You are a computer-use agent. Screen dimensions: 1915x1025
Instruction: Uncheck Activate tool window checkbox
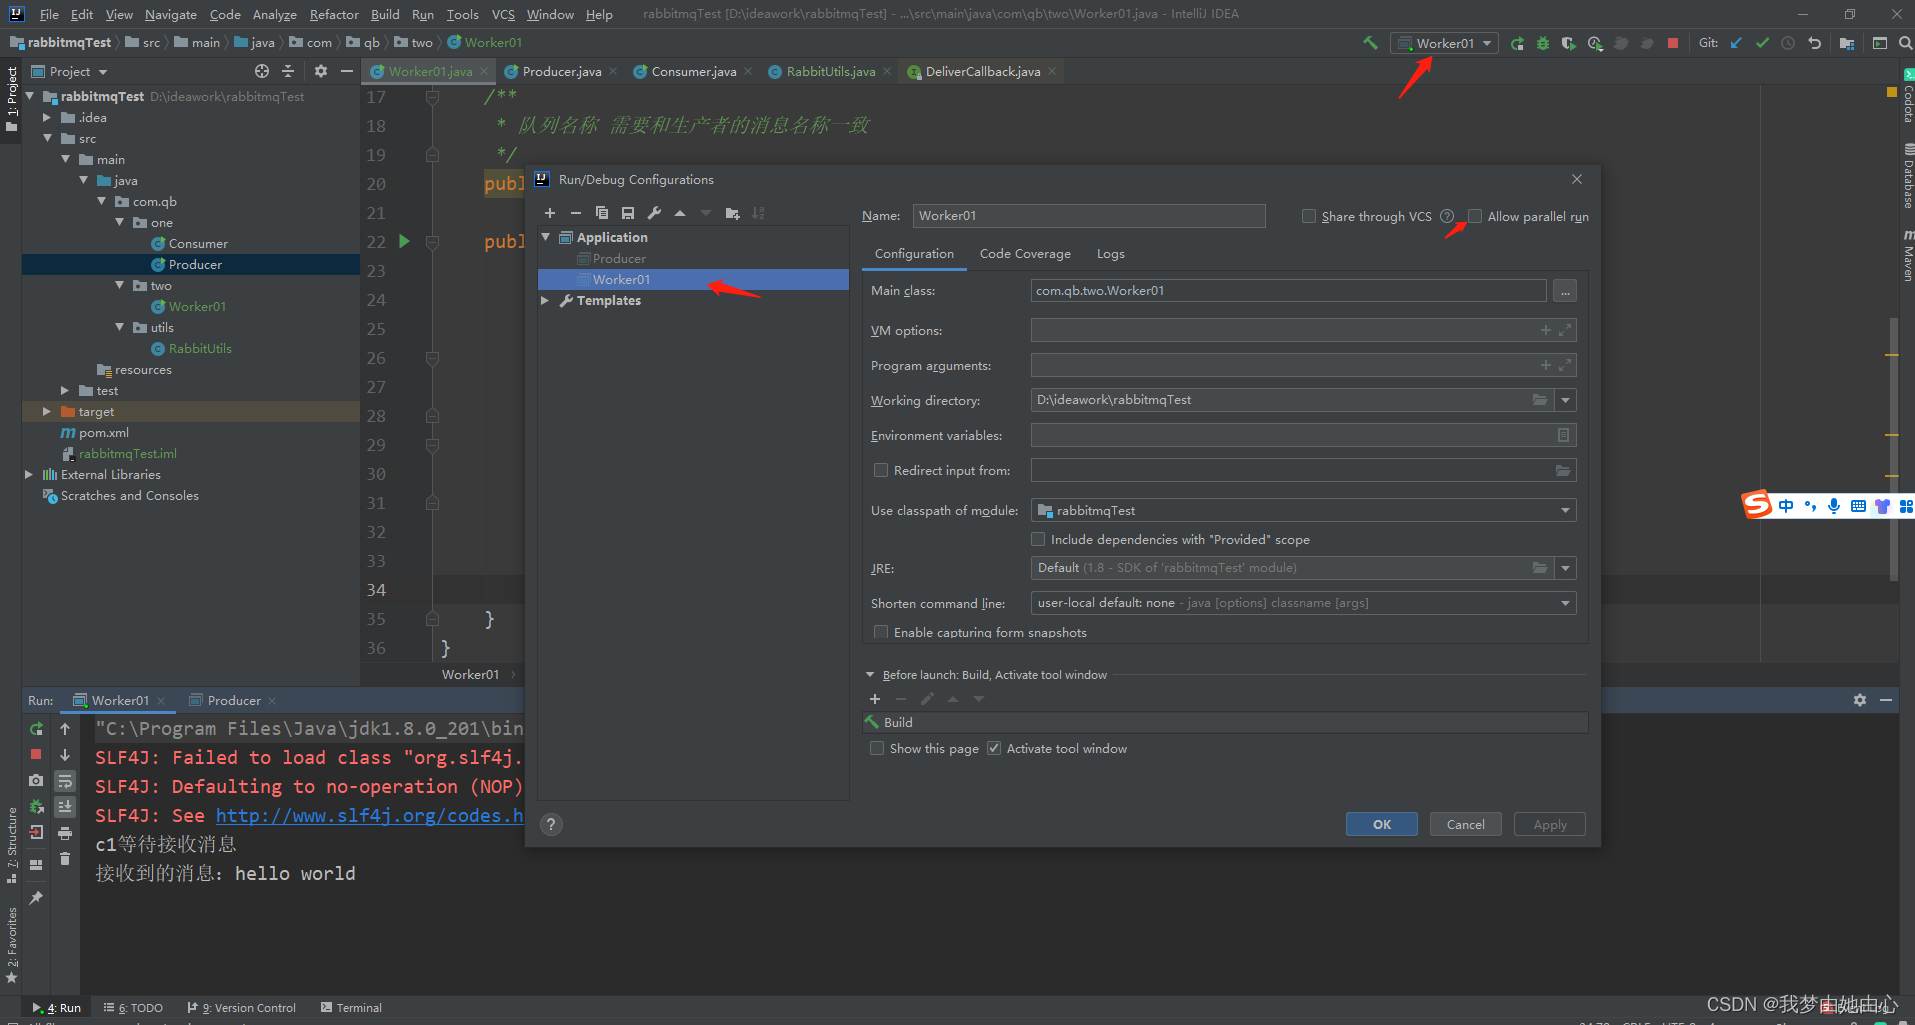point(994,748)
